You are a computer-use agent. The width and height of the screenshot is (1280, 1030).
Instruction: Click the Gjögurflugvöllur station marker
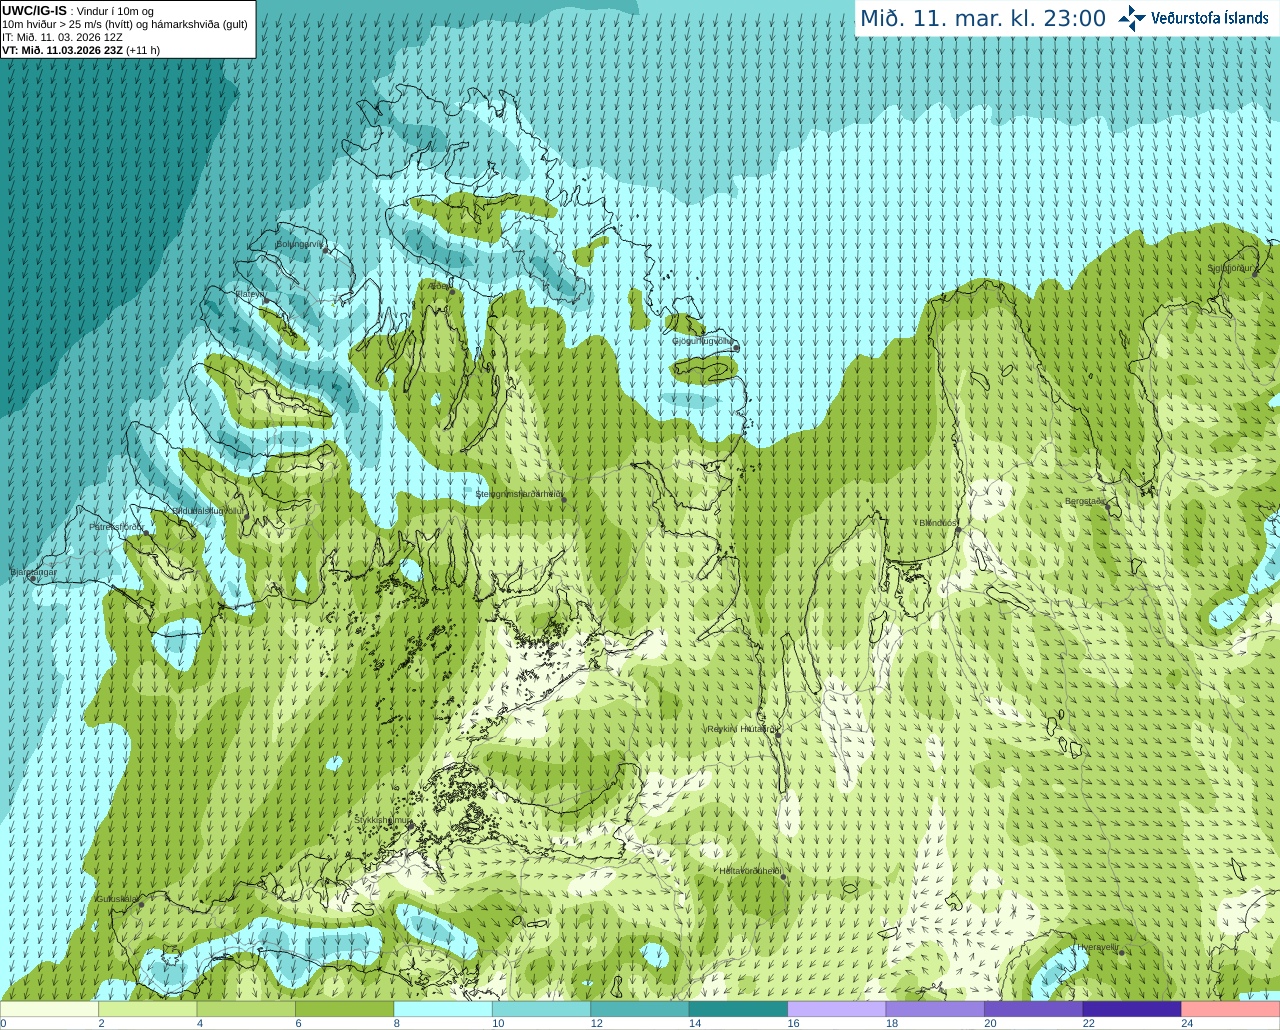tap(735, 347)
